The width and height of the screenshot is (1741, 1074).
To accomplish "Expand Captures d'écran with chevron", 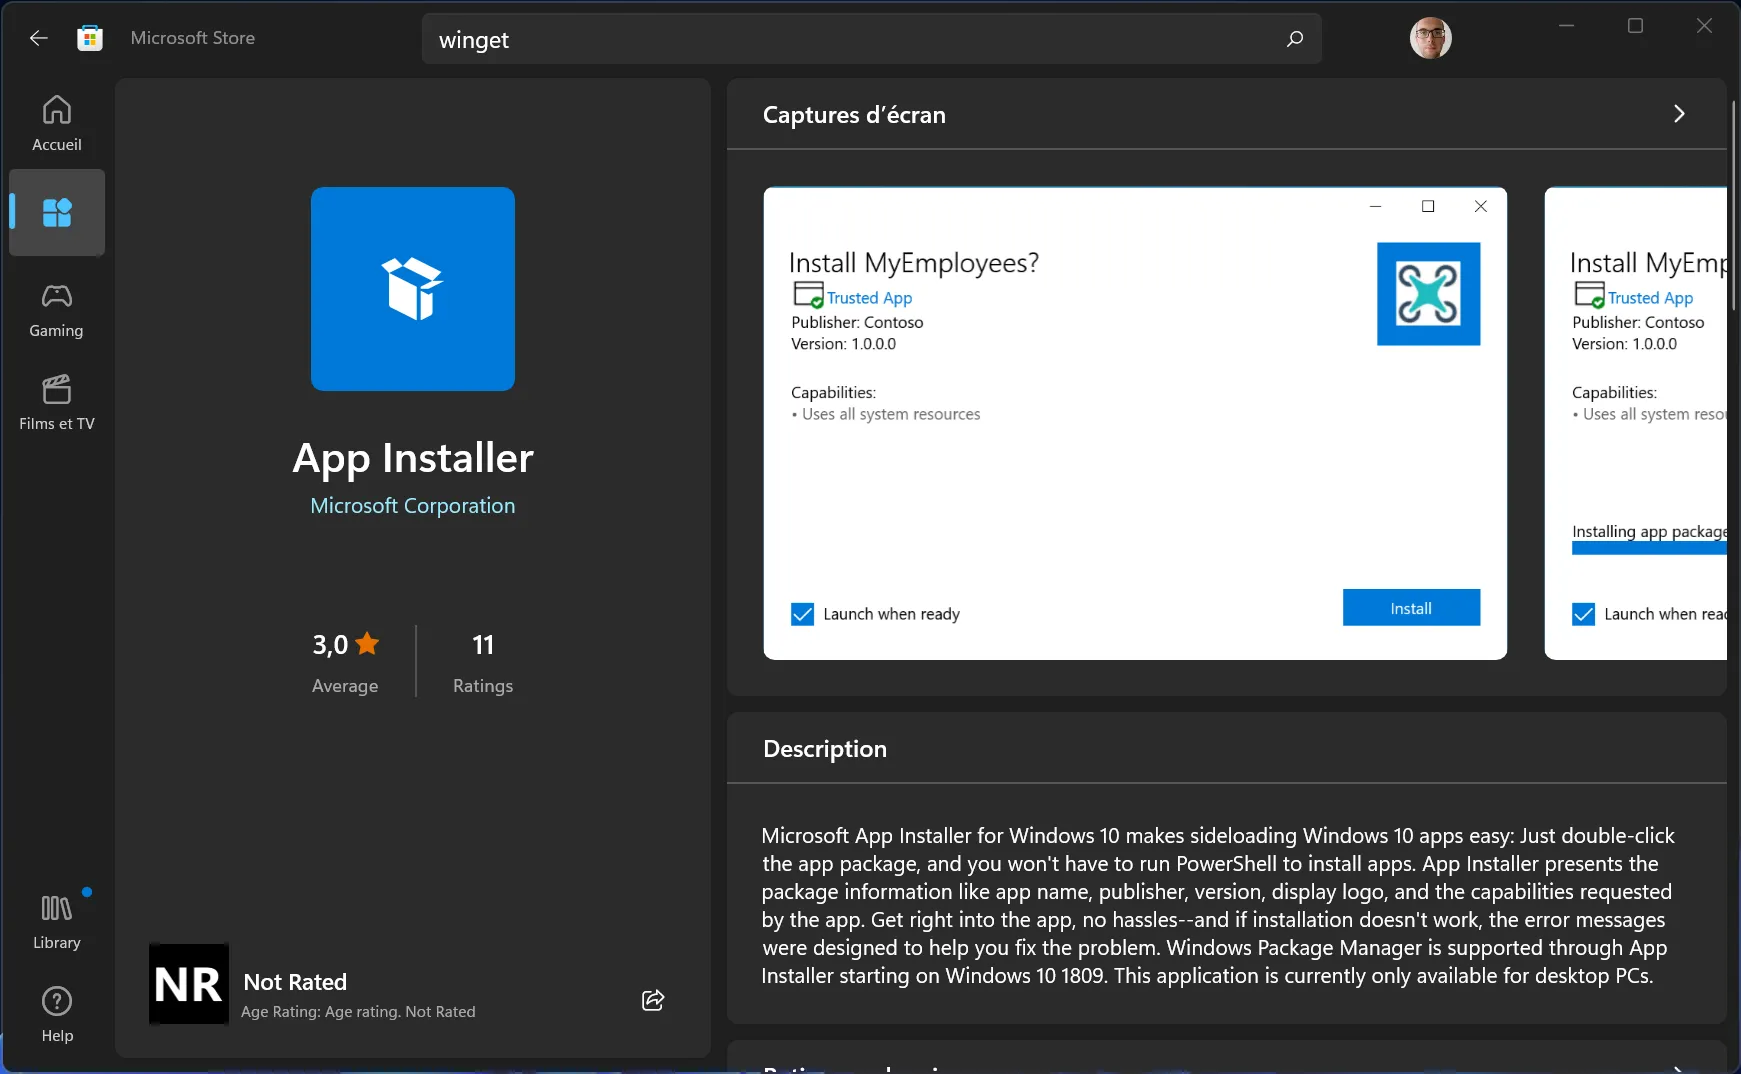I will click(x=1679, y=114).
